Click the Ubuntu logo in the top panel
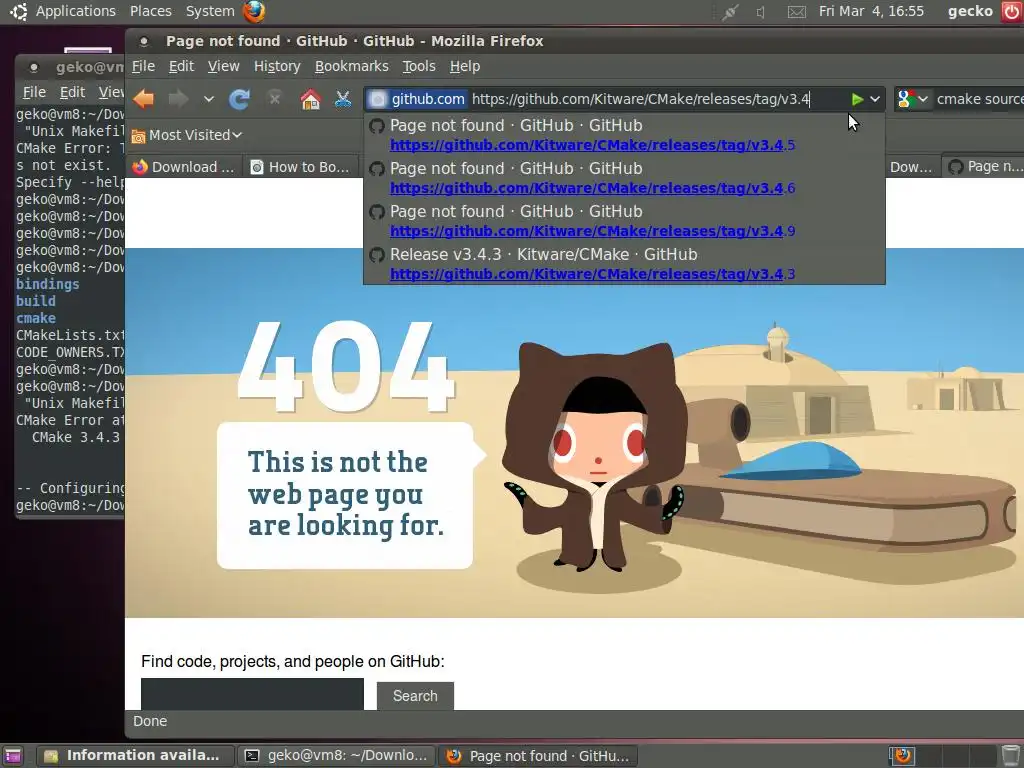The height and width of the screenshot is (768, 1024). (x=18, y=11)
